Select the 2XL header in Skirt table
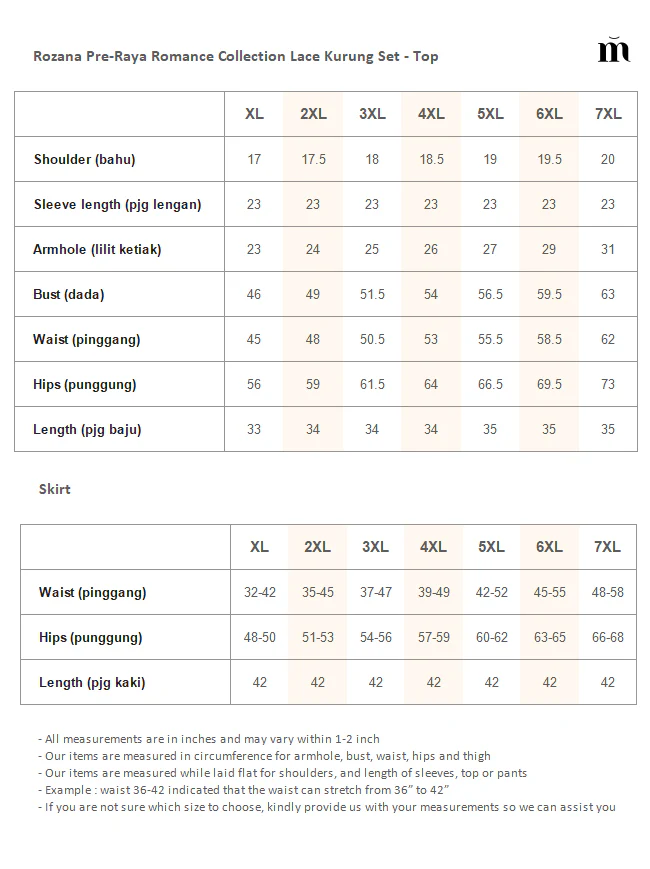 (318, 547)
